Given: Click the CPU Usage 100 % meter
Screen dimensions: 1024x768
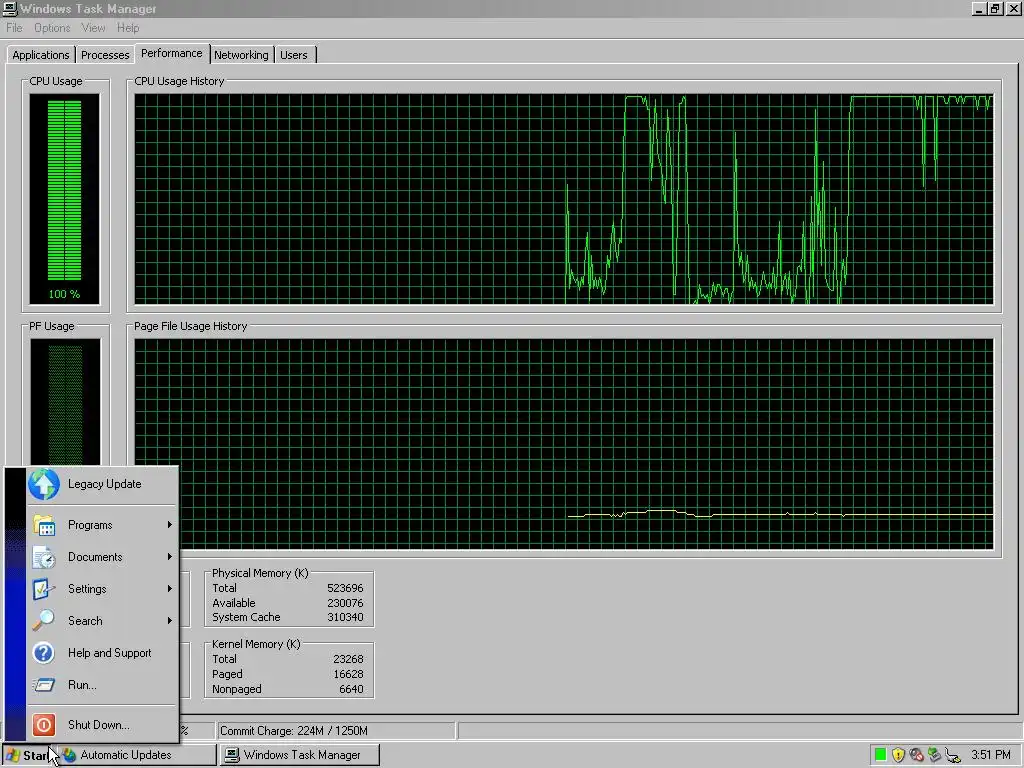Looking at the screenshot, I should click(64, 199).
